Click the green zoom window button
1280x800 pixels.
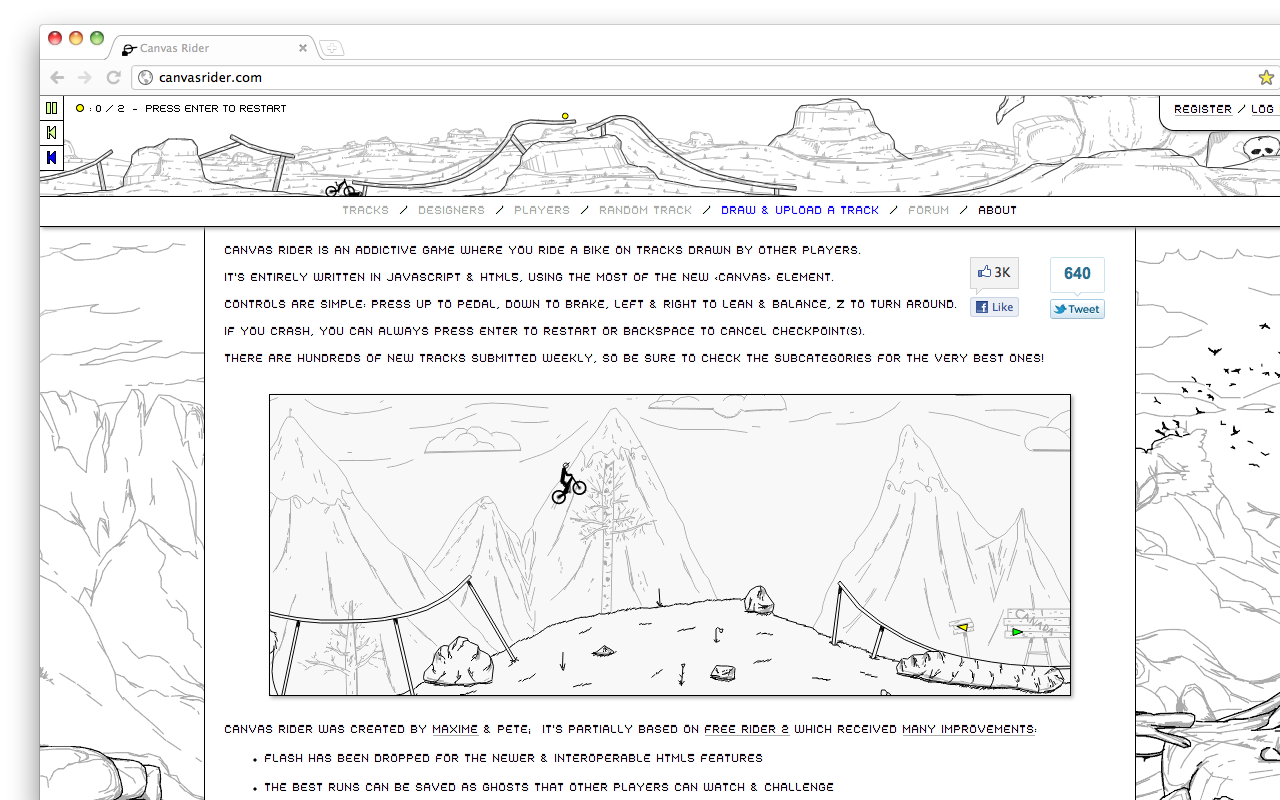[x=97, y=38]
